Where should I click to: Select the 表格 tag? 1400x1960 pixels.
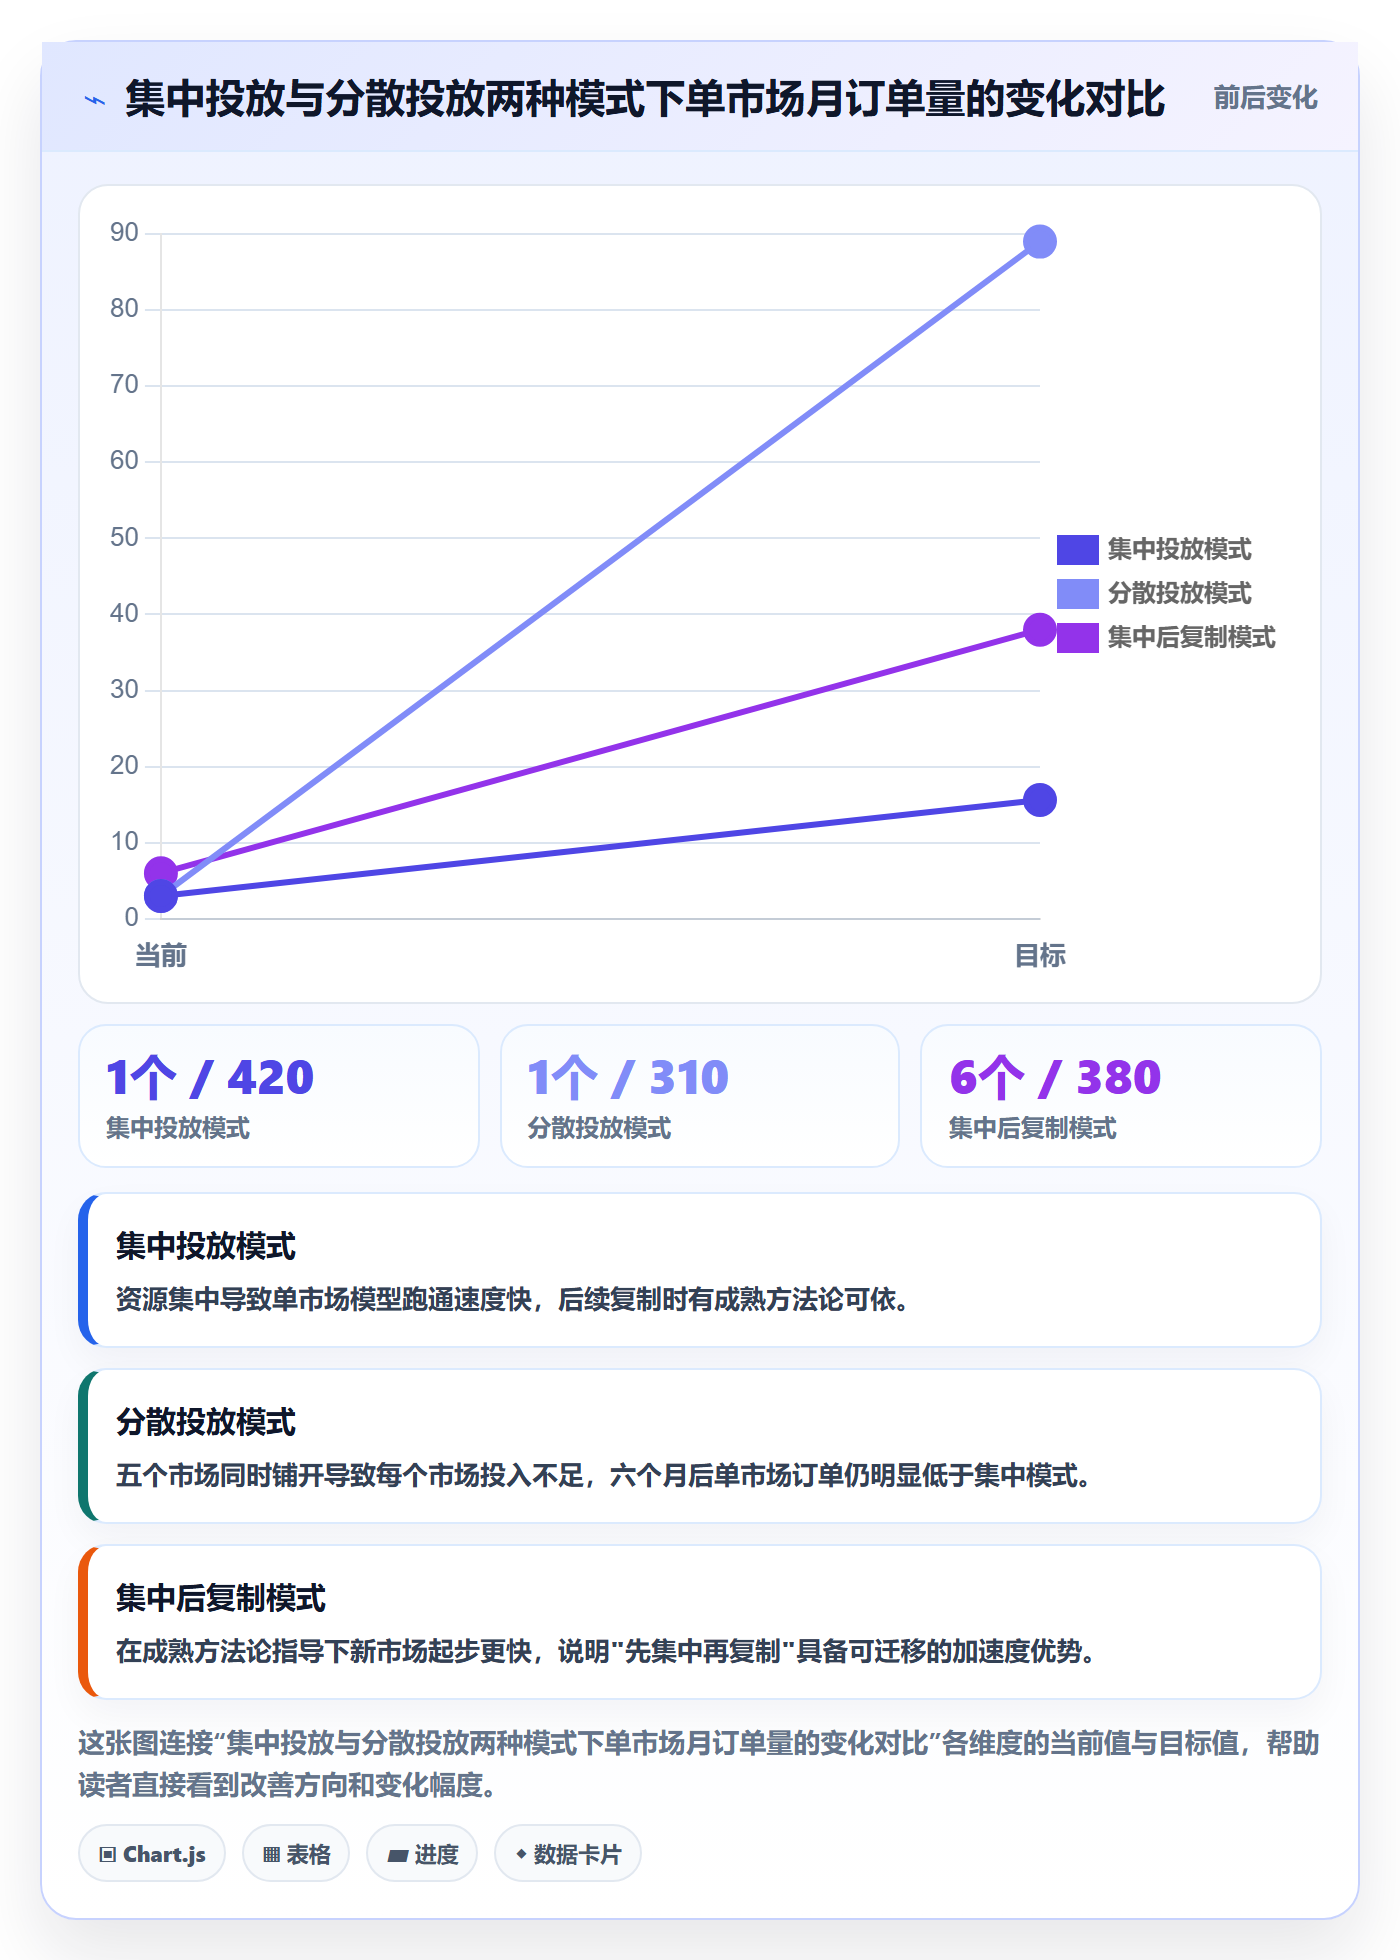(296, 1854)
